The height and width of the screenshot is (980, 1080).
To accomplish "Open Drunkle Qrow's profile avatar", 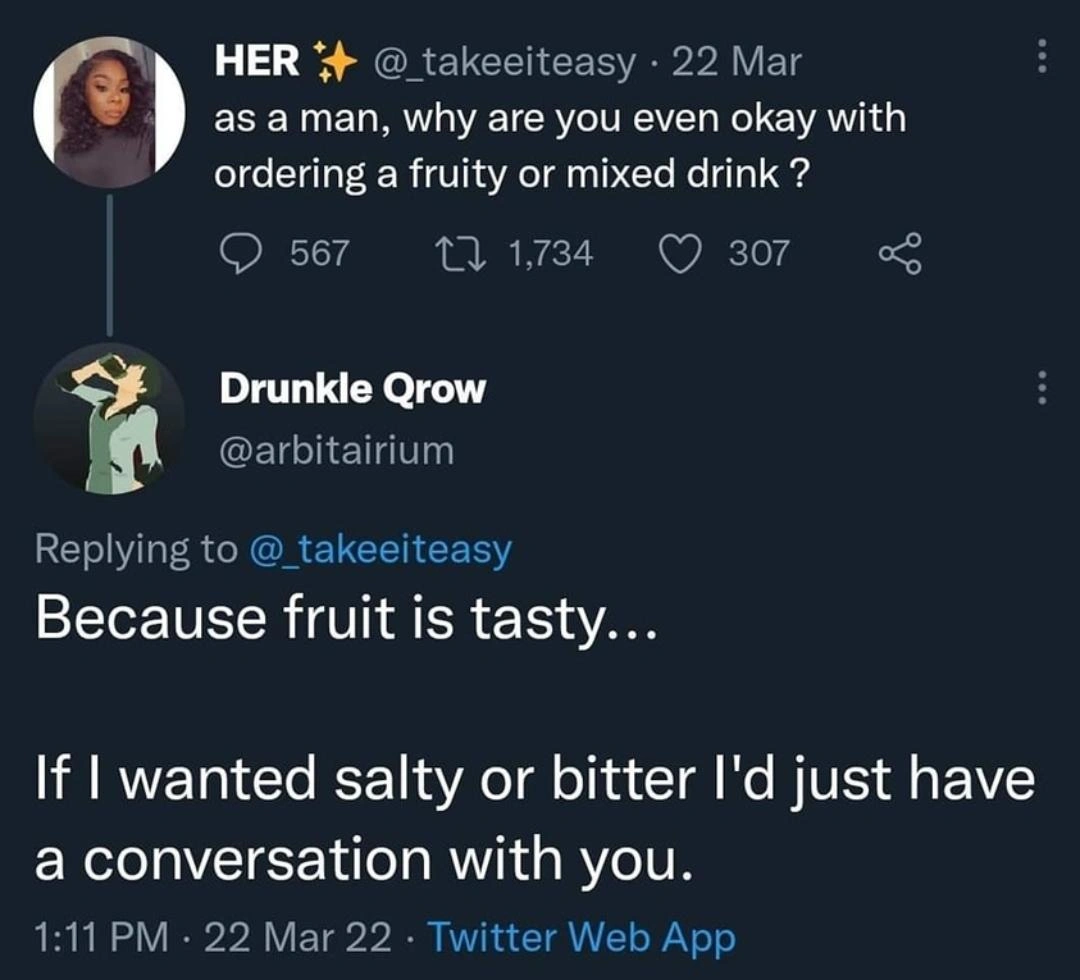I will click(x=109, y=418).
